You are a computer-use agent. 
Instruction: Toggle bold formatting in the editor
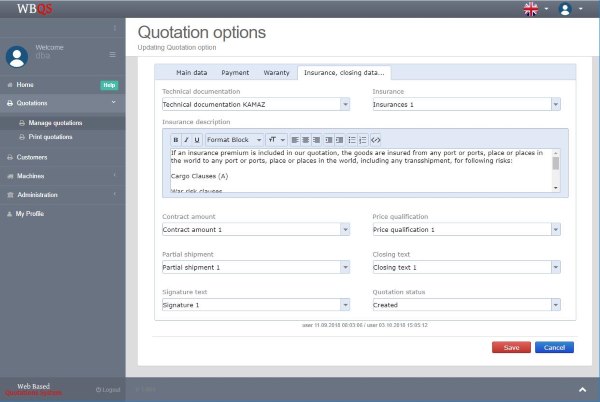tap(176, 139)
